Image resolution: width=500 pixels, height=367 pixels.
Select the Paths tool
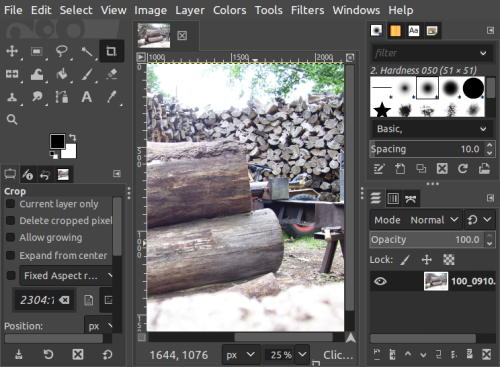point(62,97)
